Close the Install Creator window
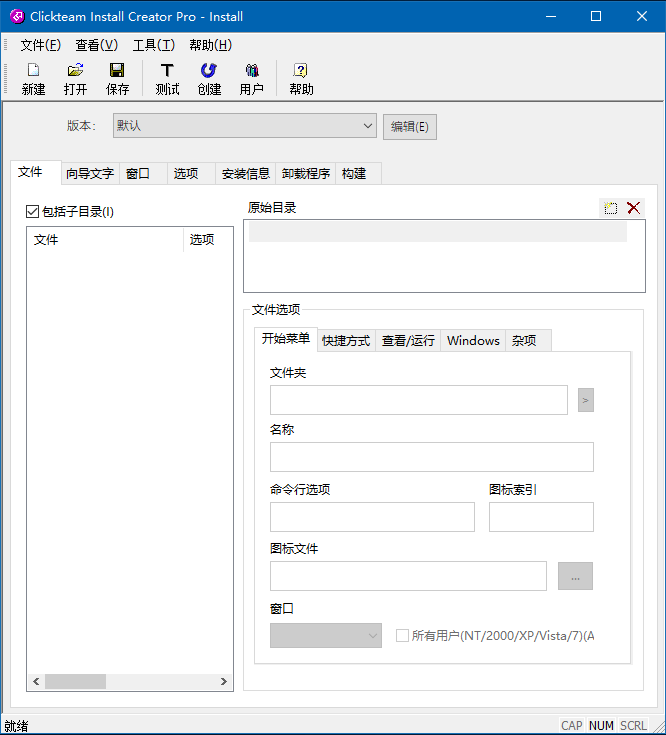 pyautogui.click(x=642, y=16)
